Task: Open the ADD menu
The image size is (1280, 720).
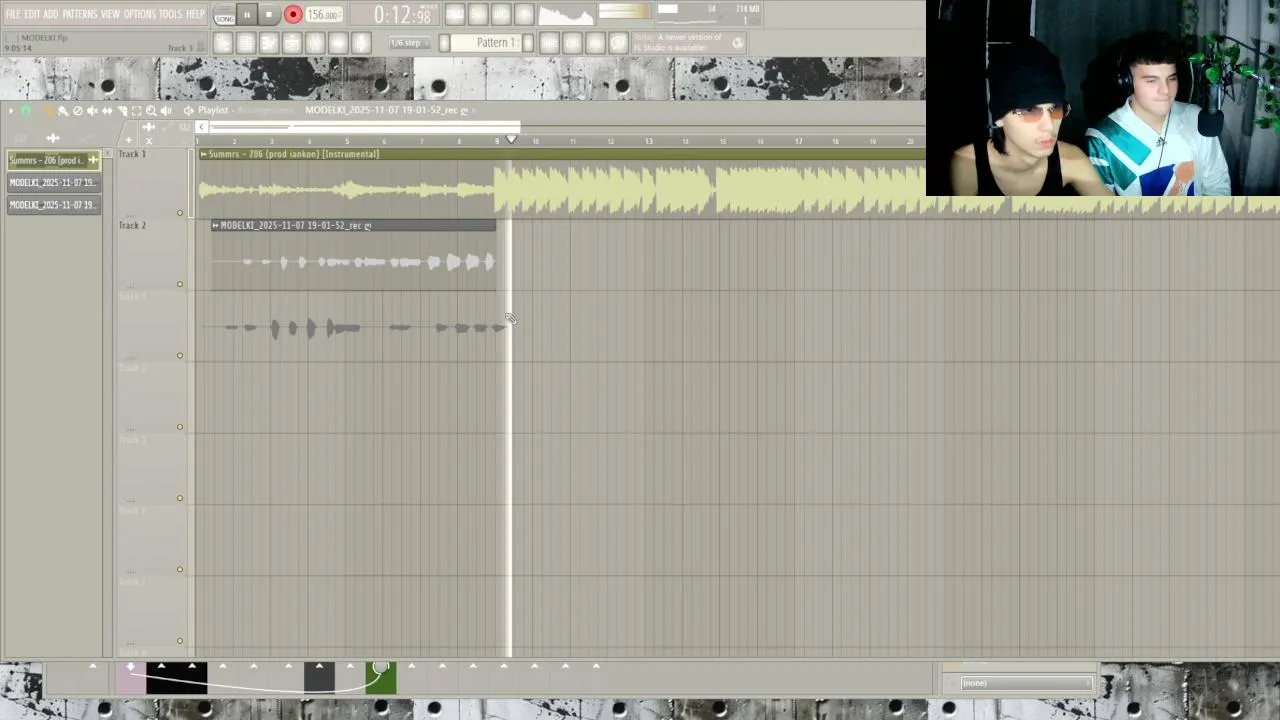Action: [x=51, y=14]
